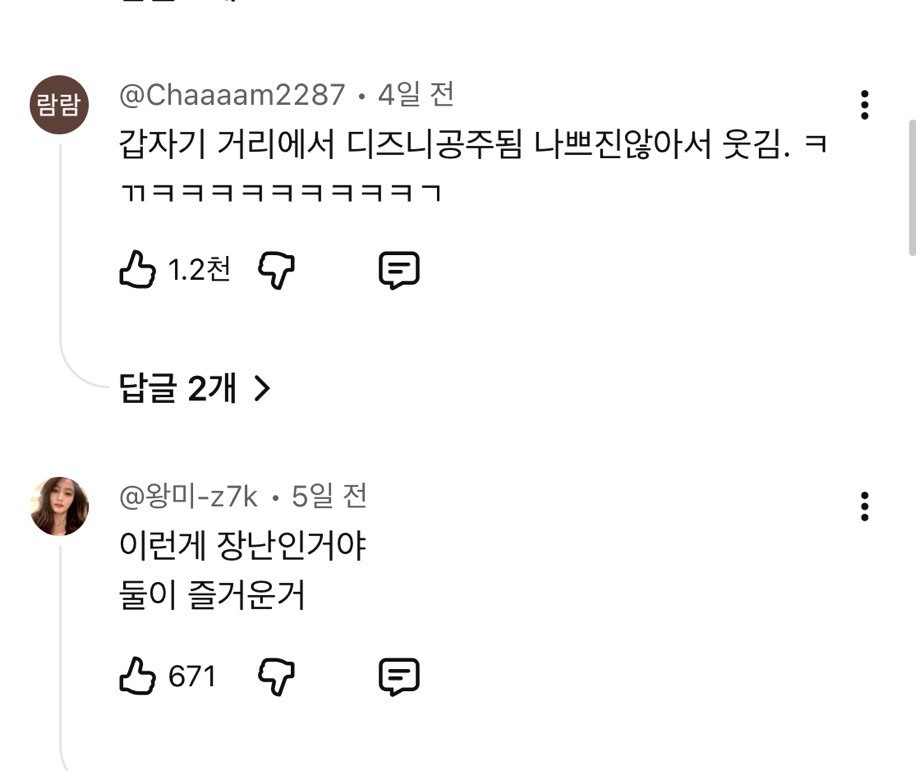Click the 5일 전 timestamp
Viewport: 916px width, 771px height.
[x=329, y=495]
